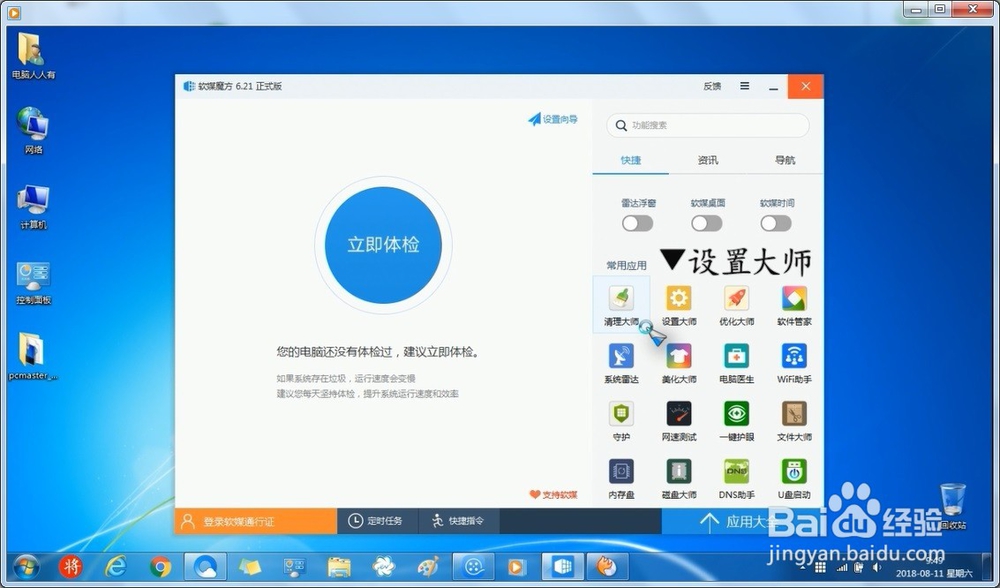Image resolution: width=1000 pixels, height=588 pixels.
Task: Open 反馈 feedback link
Action: pos(712,86)
